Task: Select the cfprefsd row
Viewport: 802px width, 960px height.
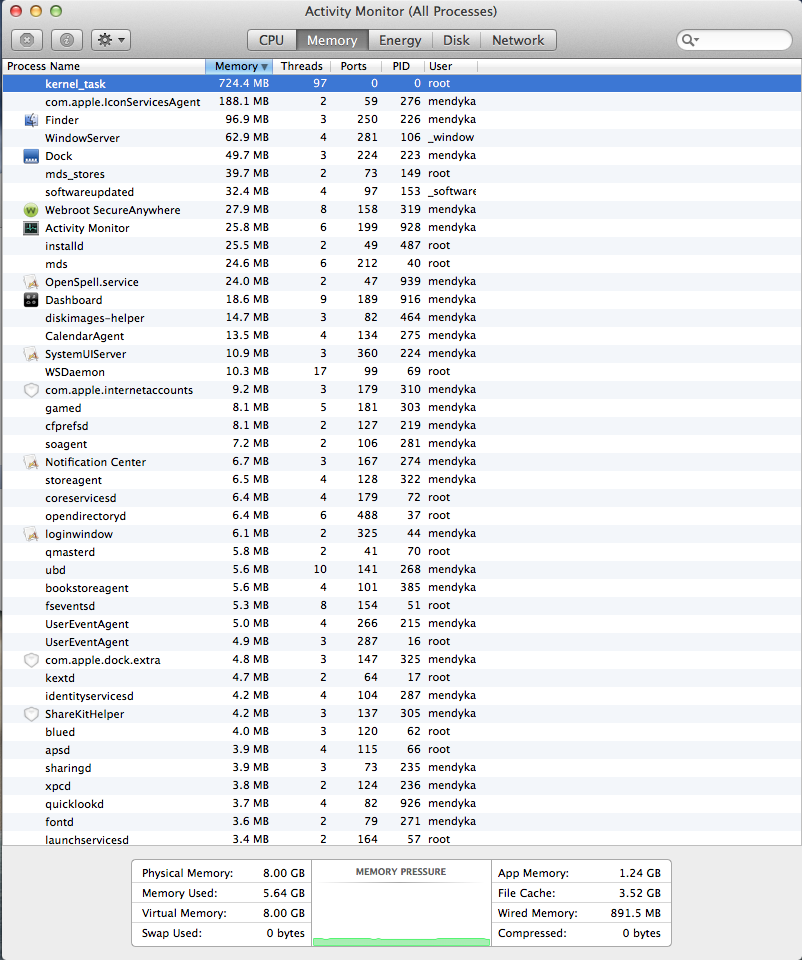Action: pos(402,426)
